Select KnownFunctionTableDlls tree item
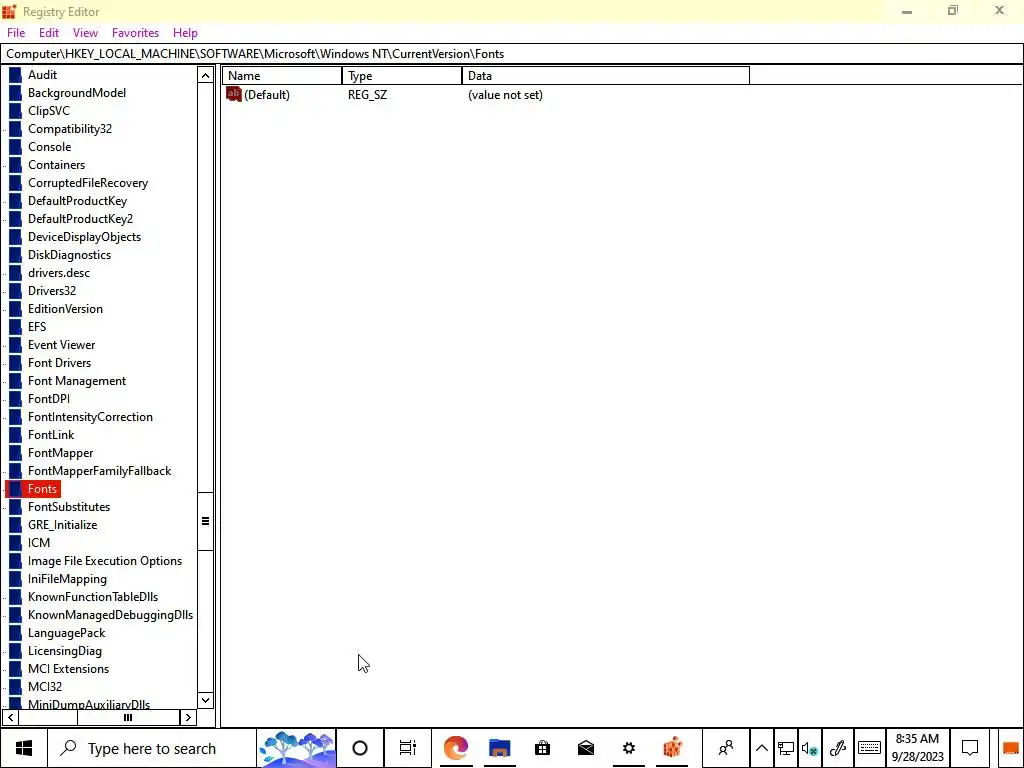1024x768 pixels. click(93, 596)
